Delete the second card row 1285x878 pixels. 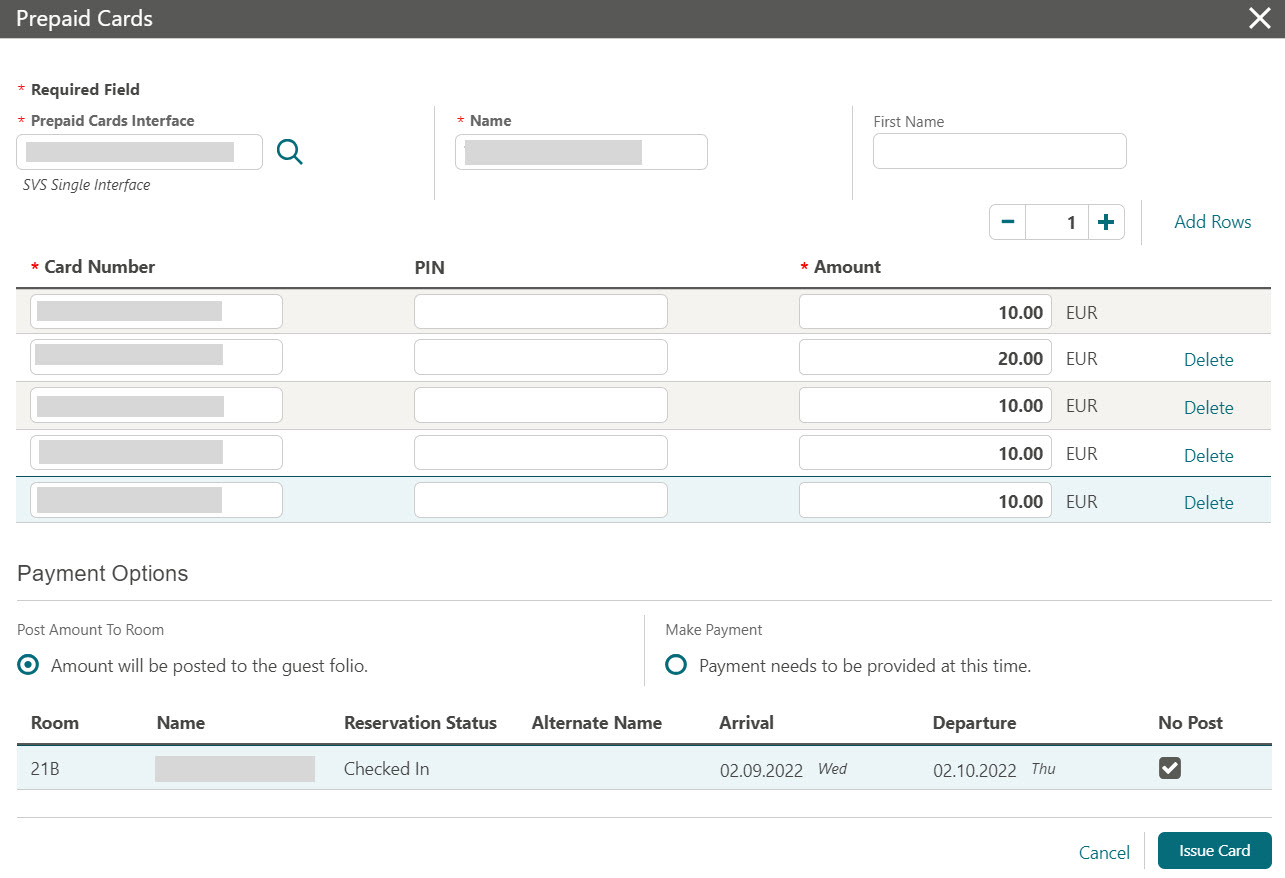point(1208,359)
